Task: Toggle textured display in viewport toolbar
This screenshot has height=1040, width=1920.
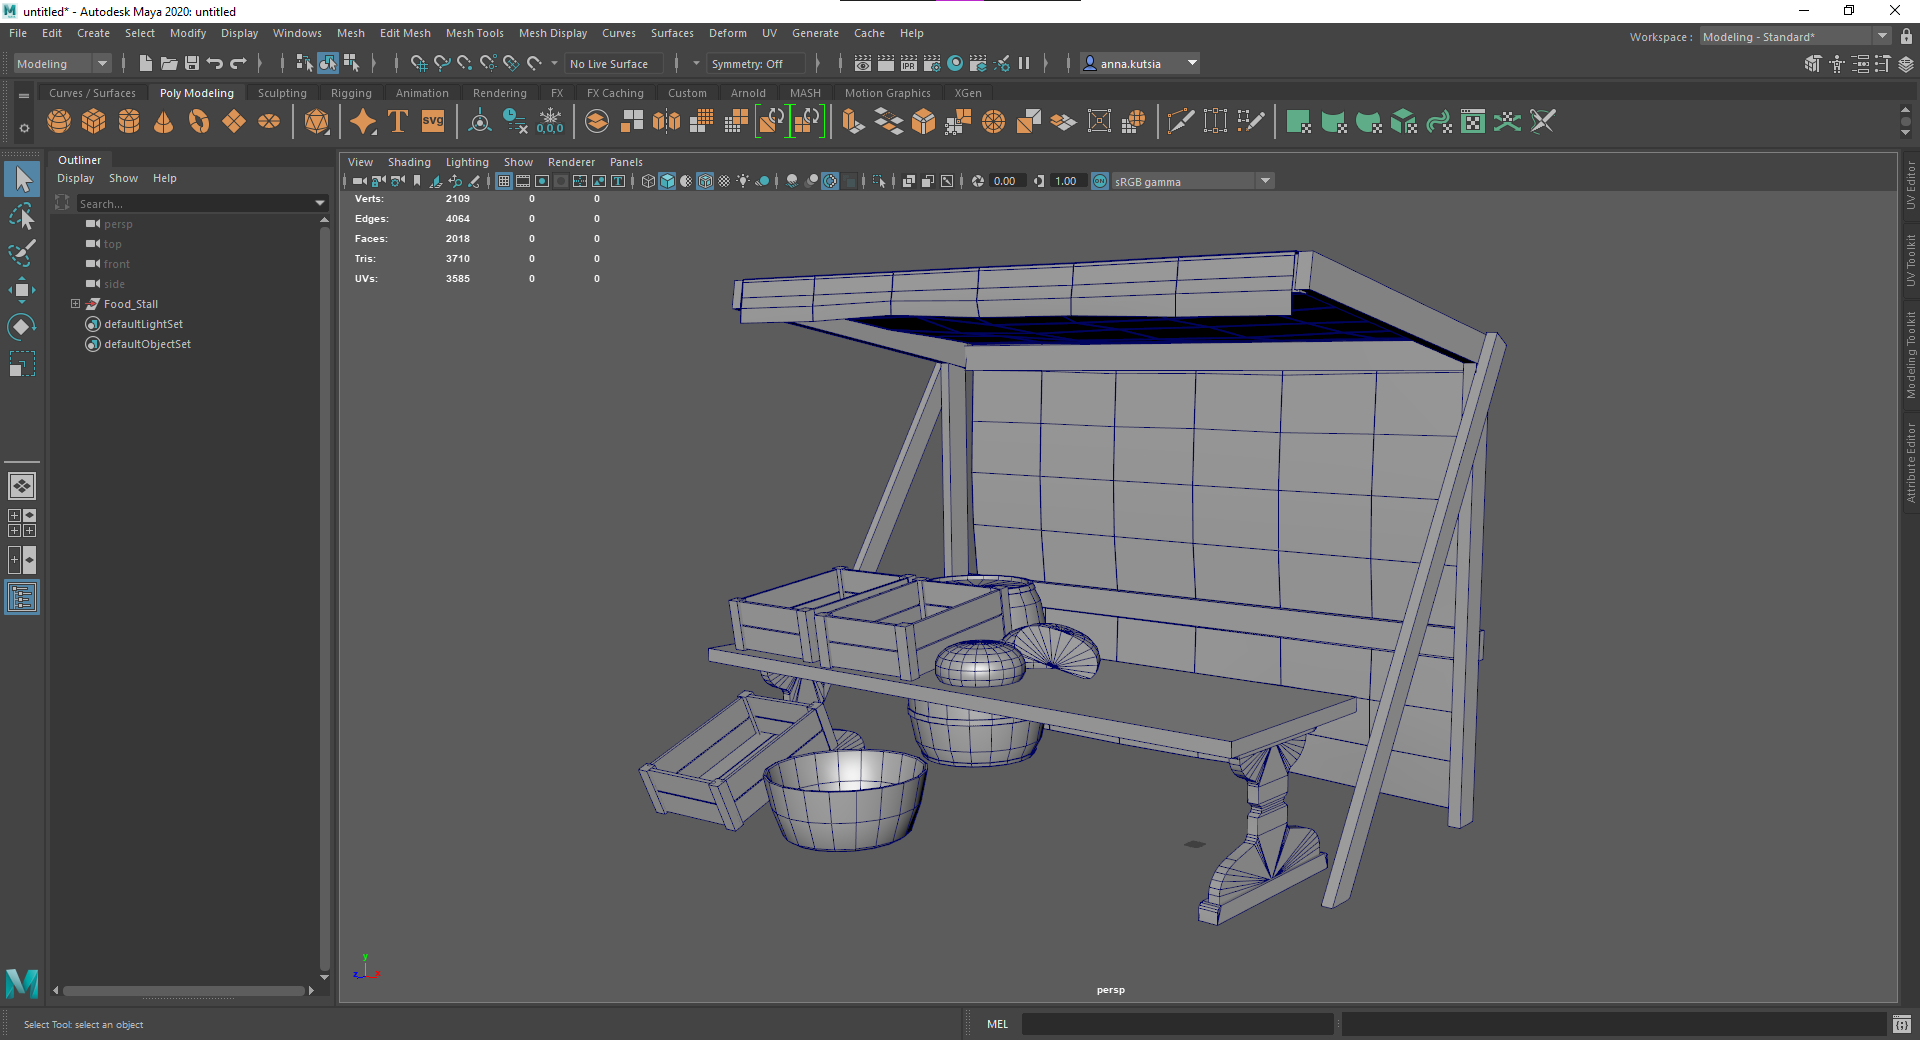Action: 724,181
